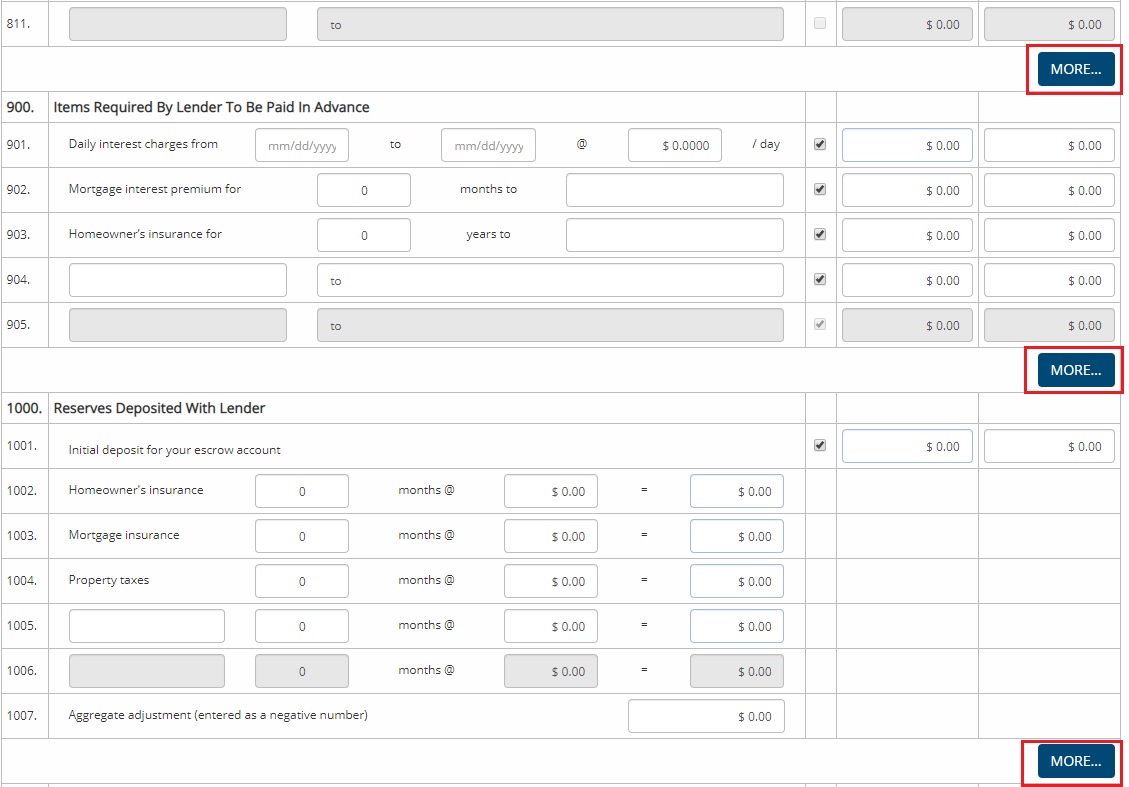
Task: Click line 1003 monthly amount field
Action: 551,536
